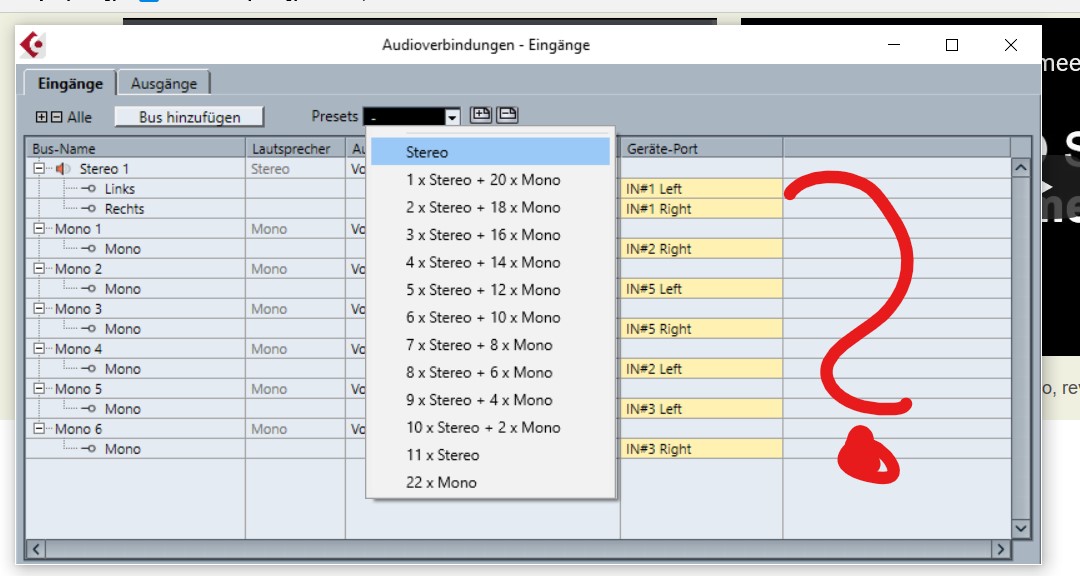The width and height of the screenshot is (1080, 576).
Task: Switch to the Ausgänge tab
Action: pos(164,84)
